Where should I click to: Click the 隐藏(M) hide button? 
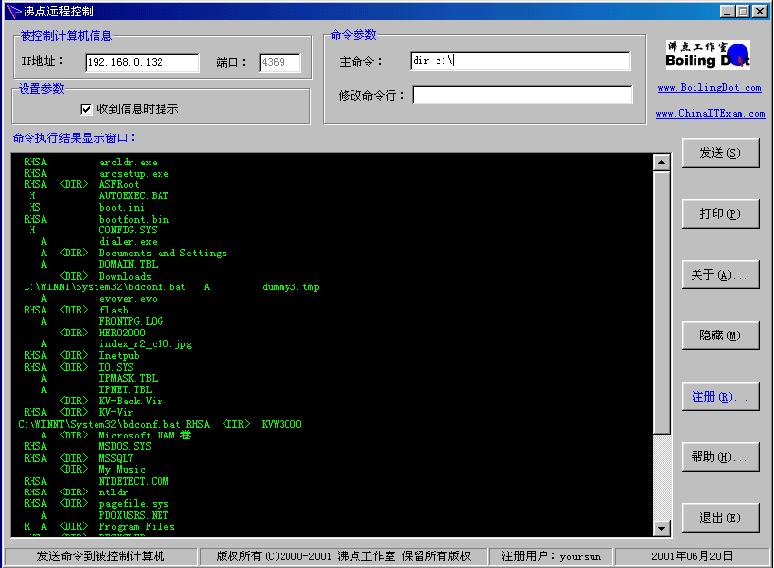720,336
